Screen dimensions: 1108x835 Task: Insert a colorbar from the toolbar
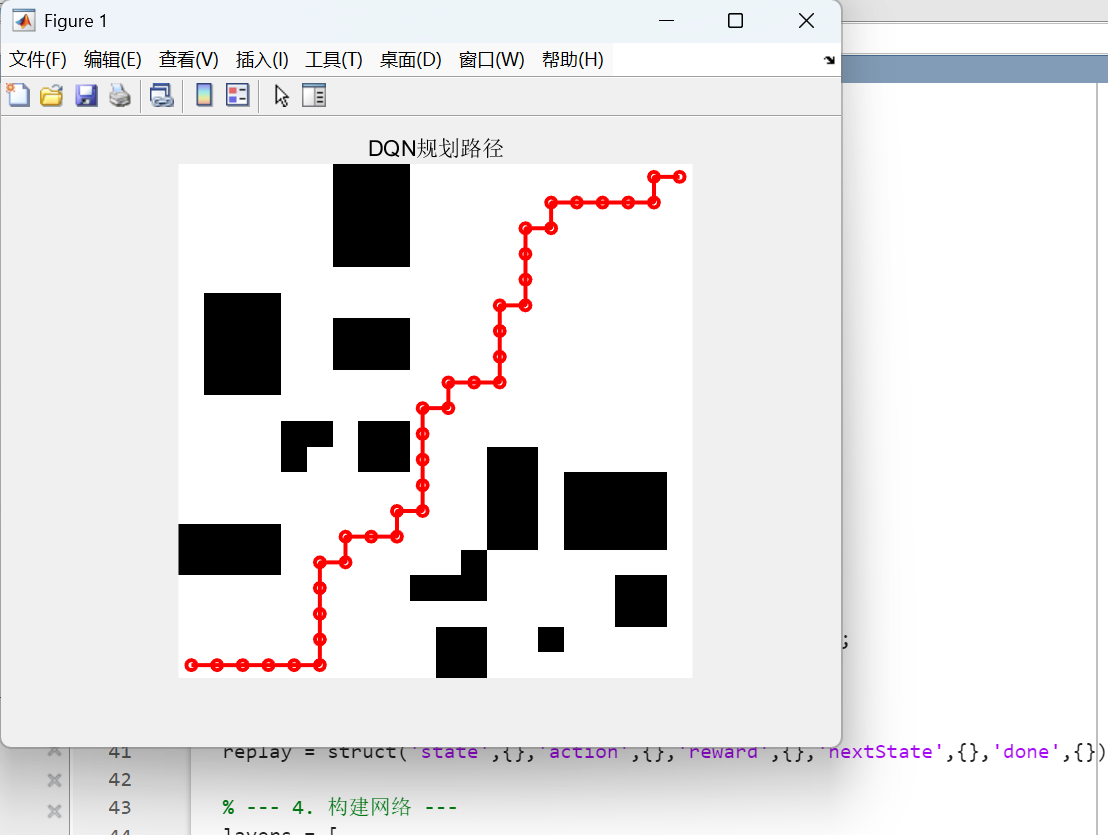204,95
